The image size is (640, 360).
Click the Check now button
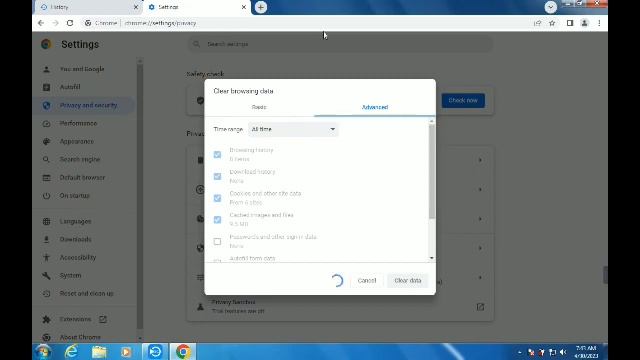pyautogui.click(x=463, y=100)
